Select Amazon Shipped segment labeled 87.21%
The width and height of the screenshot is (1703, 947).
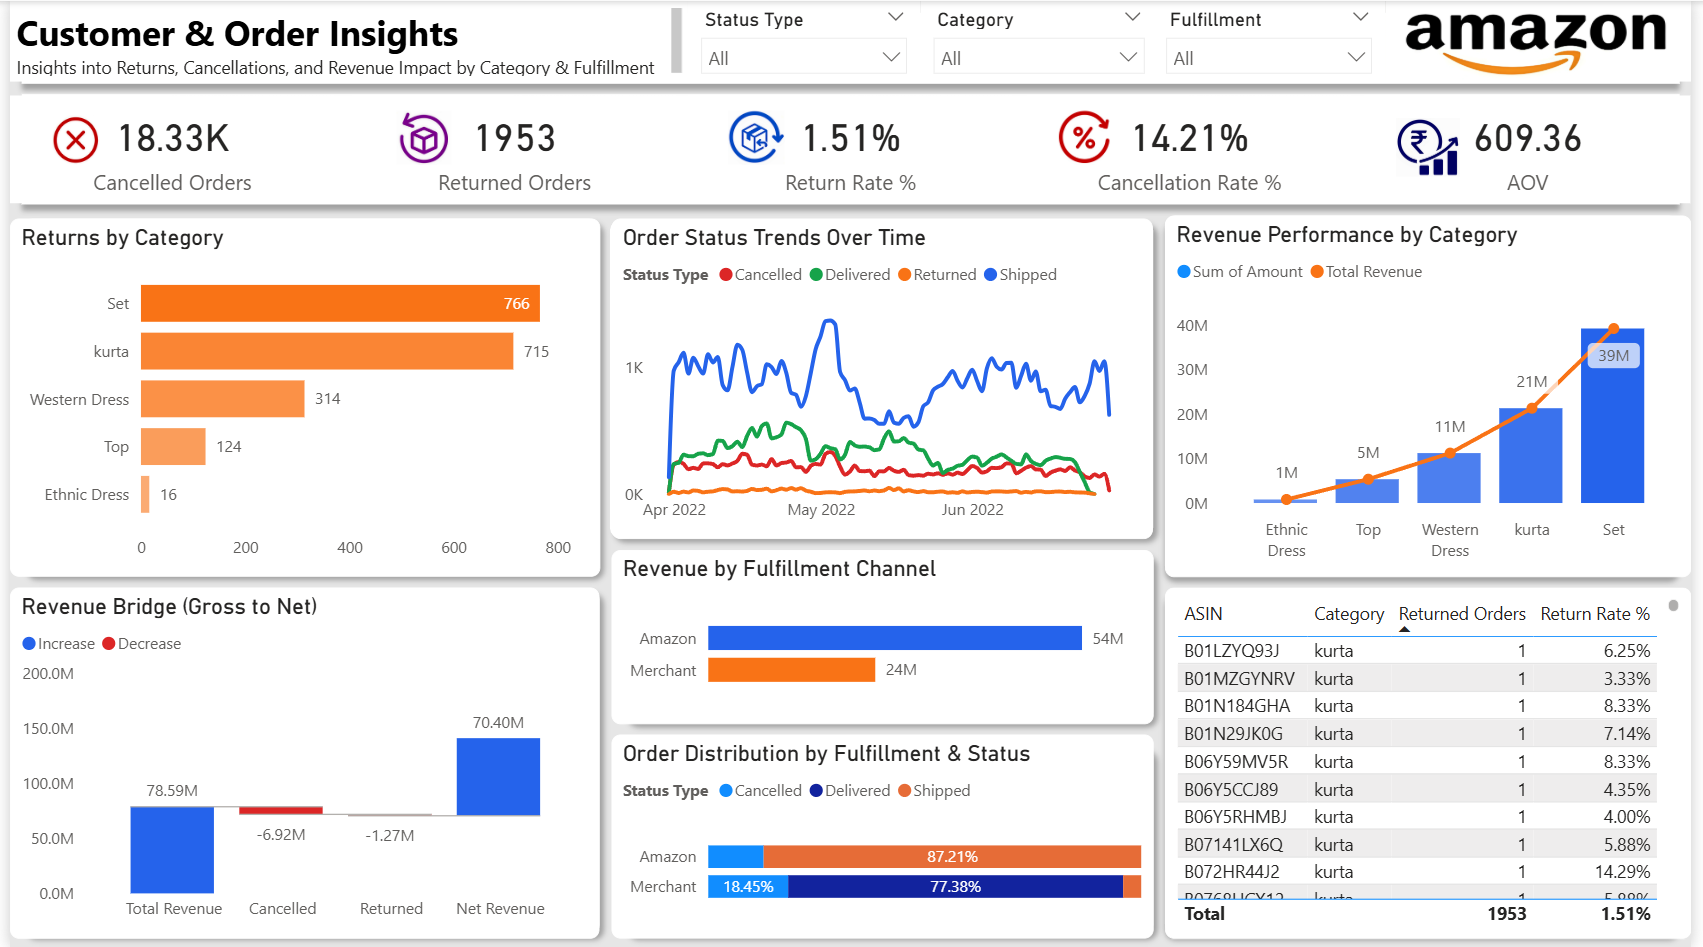pos(952,857)
